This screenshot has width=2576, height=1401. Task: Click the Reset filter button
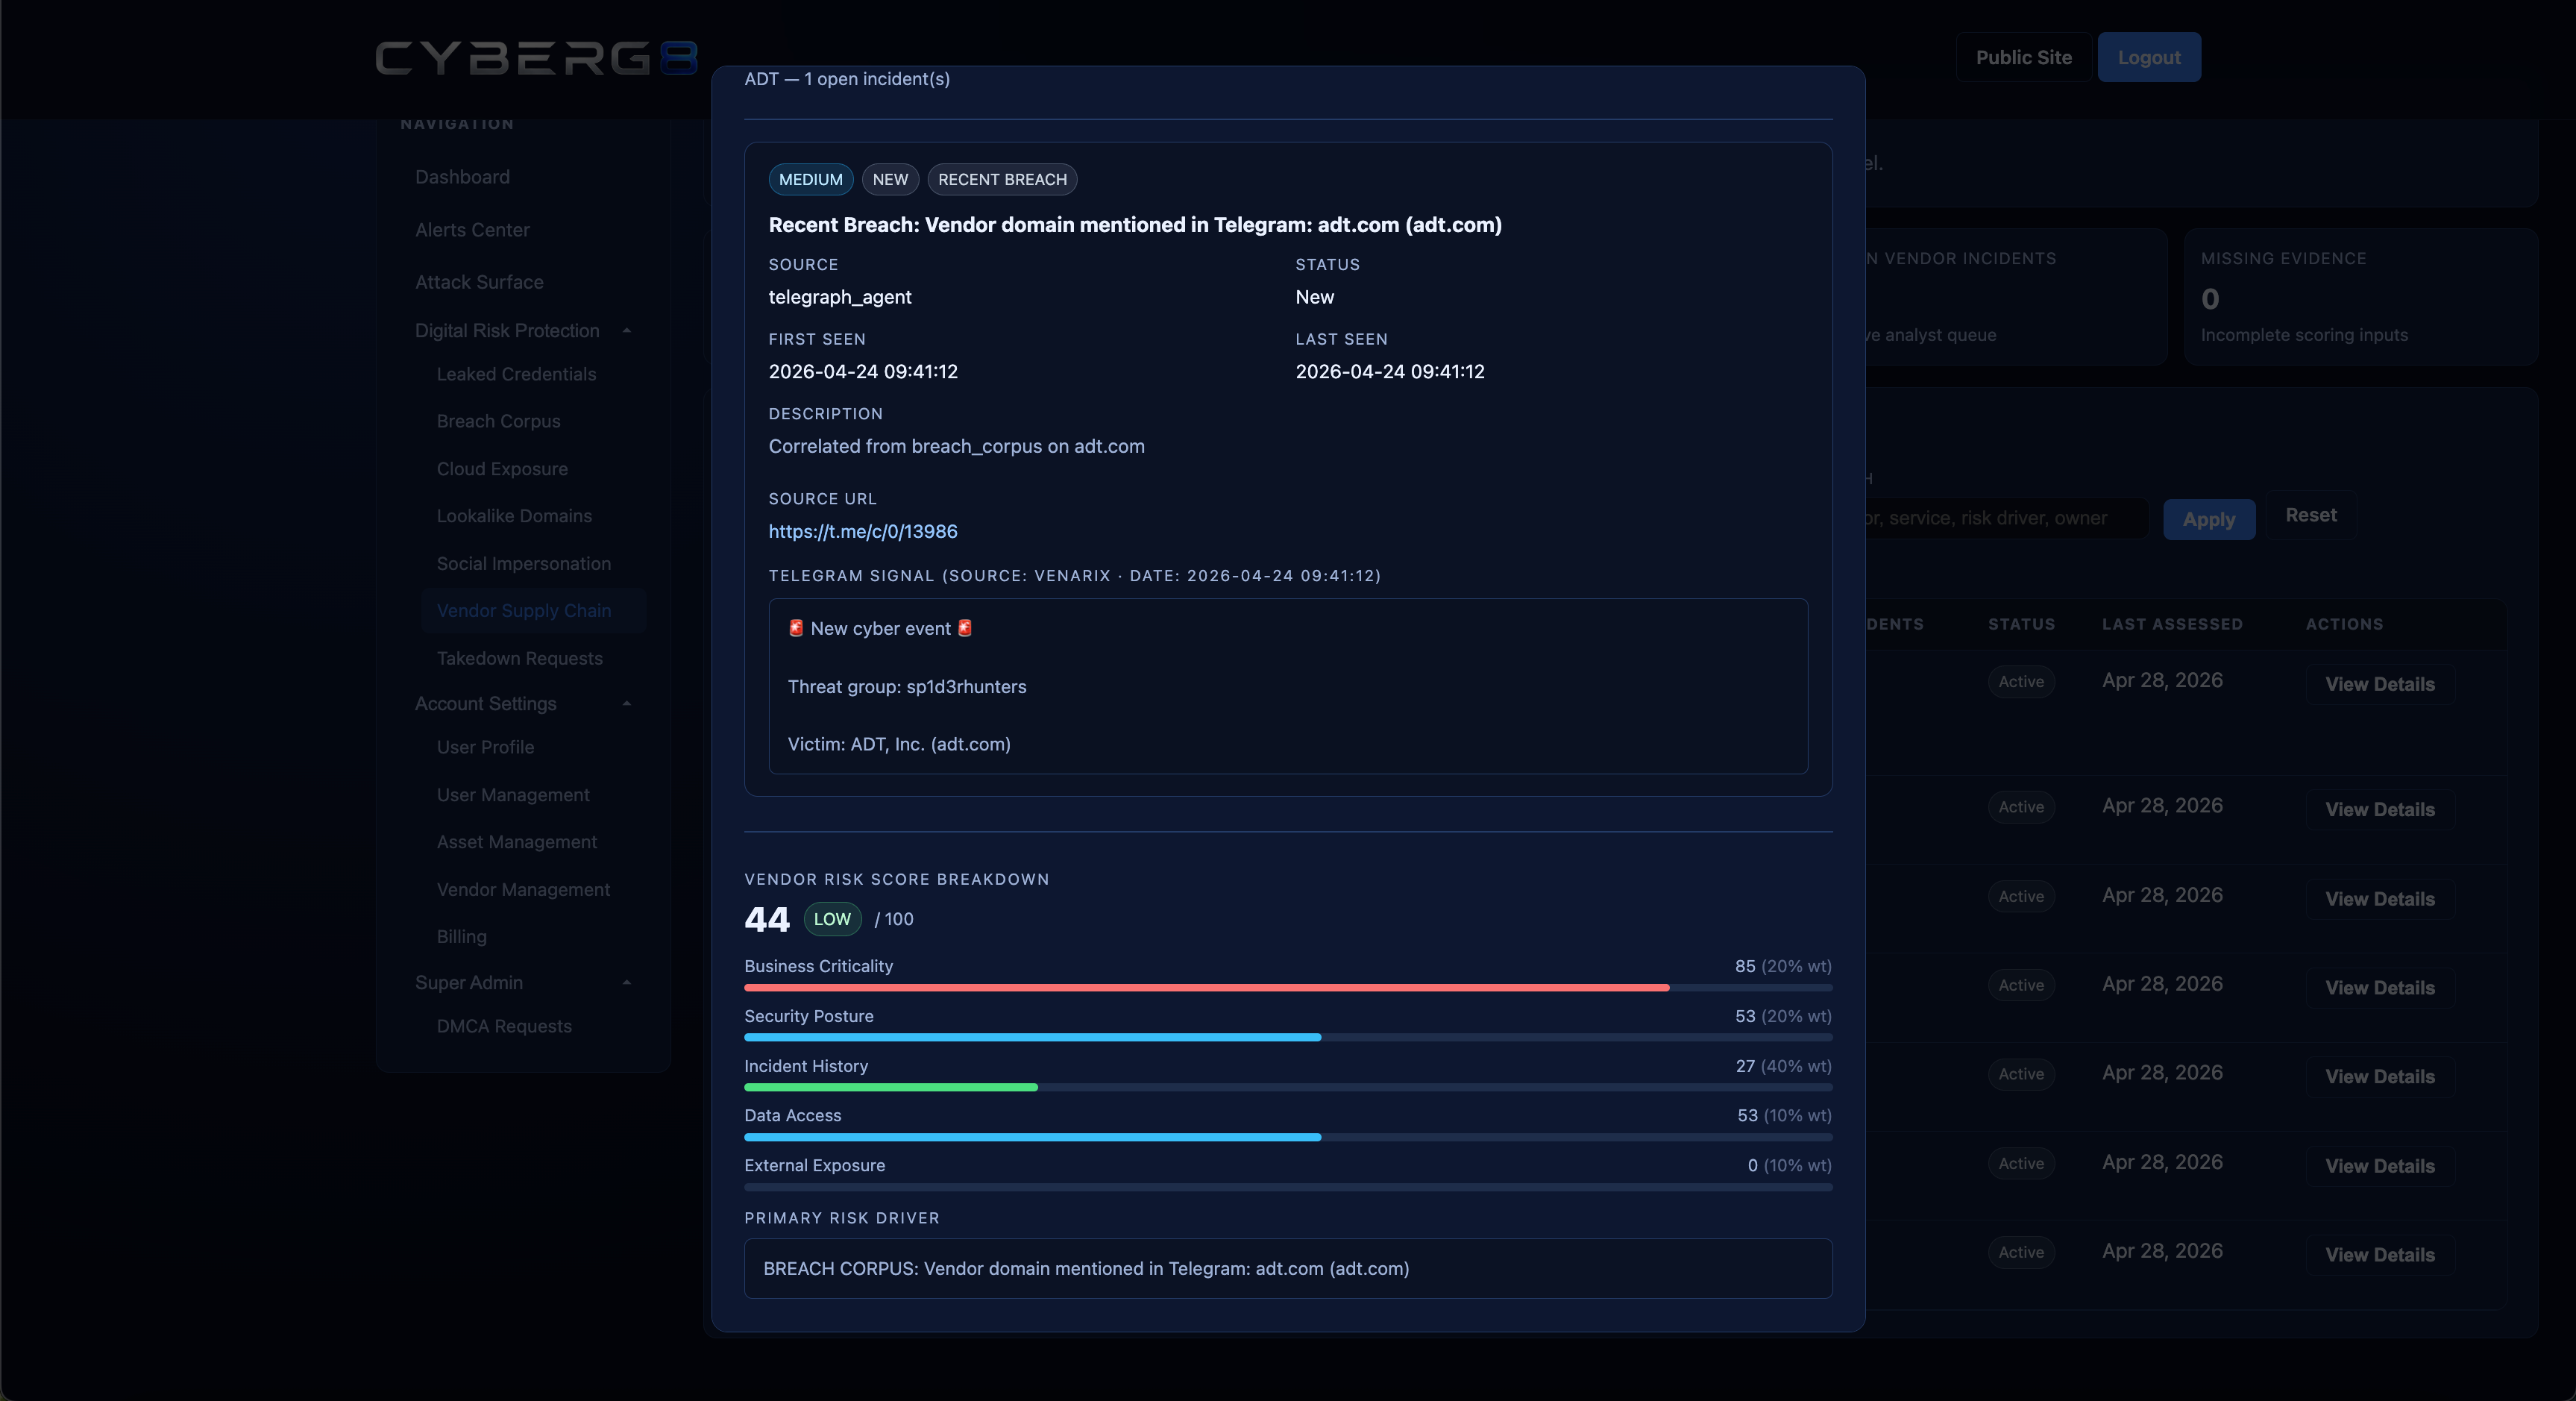click(2311, 515)
